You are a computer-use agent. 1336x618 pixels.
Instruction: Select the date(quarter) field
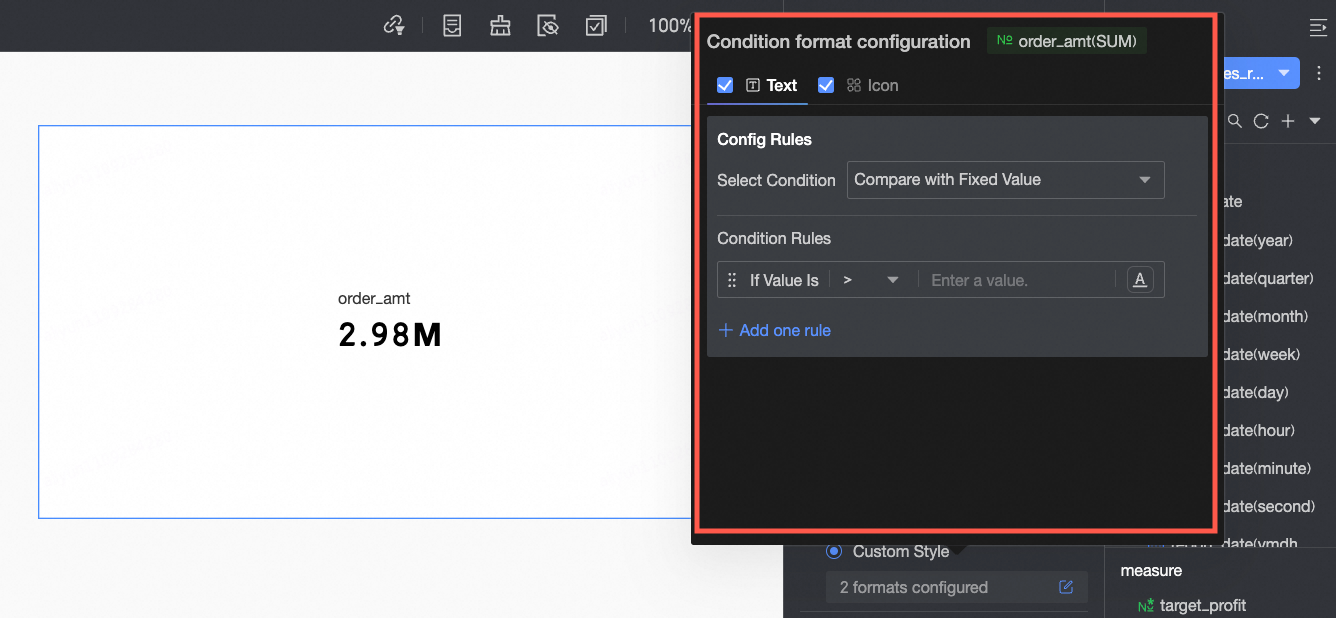pos(1268,278)
